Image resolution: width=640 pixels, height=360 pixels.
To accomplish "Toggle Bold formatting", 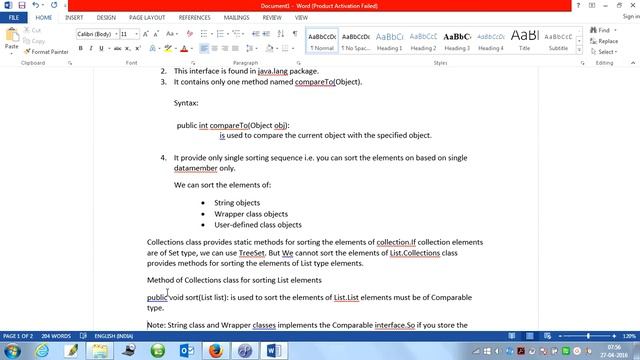I will click(x=80, y=49).
